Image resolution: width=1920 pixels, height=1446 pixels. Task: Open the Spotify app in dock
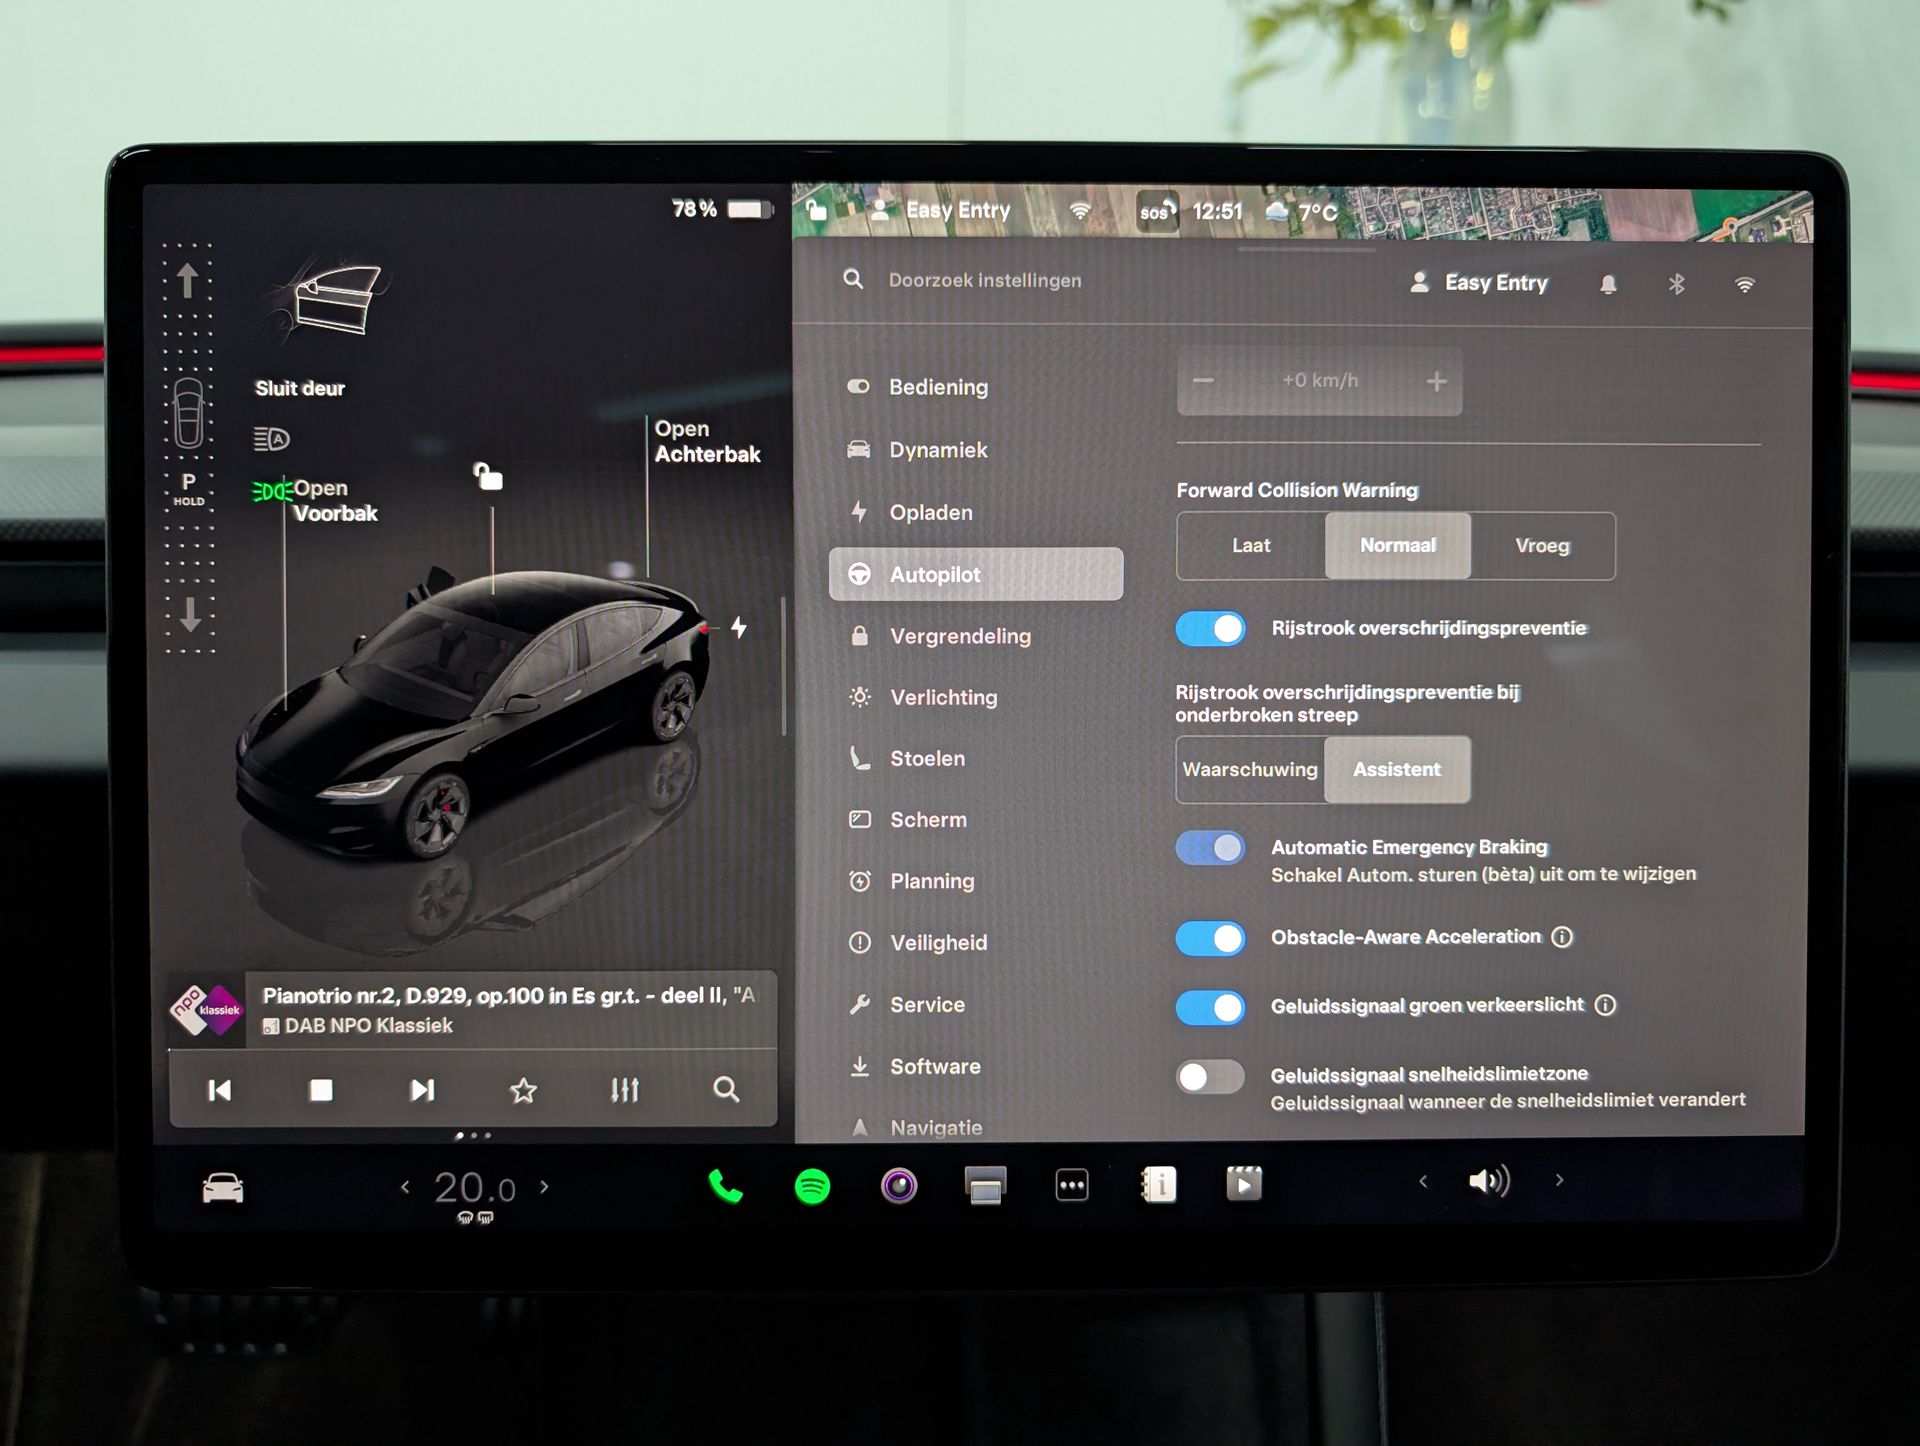[x=812, y=1187]
